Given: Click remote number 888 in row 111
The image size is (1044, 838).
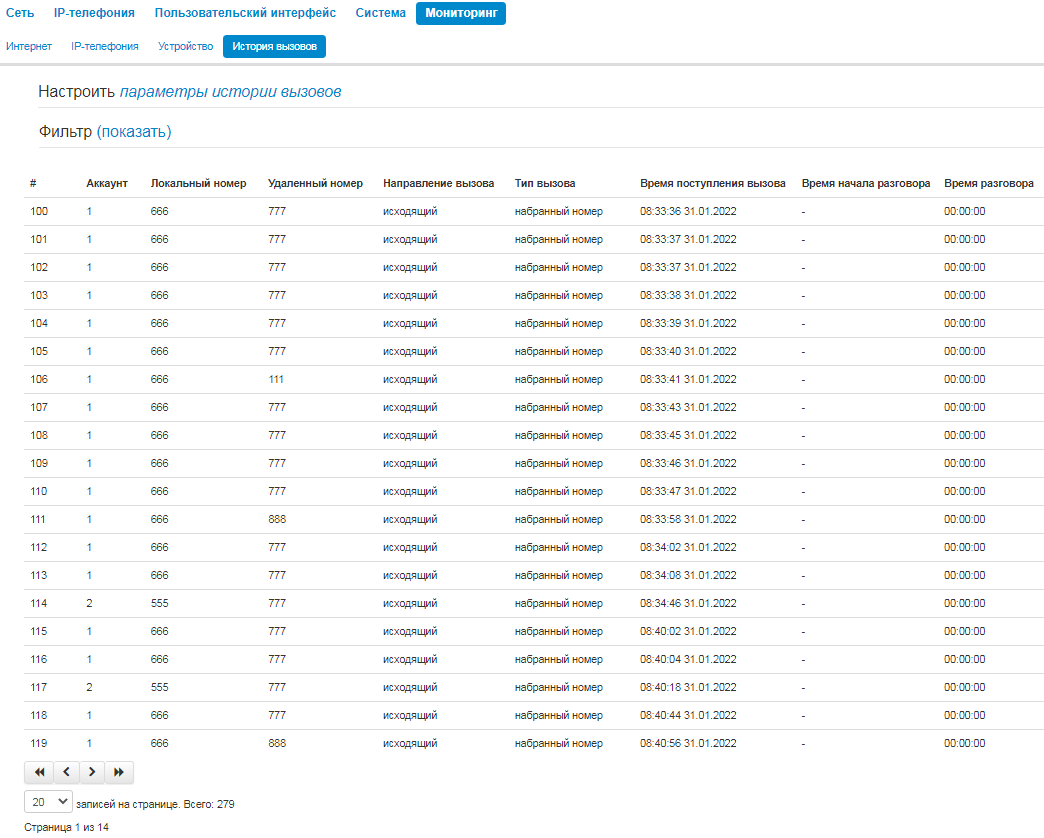Looking at the screenshot, I should pos(277,519).
